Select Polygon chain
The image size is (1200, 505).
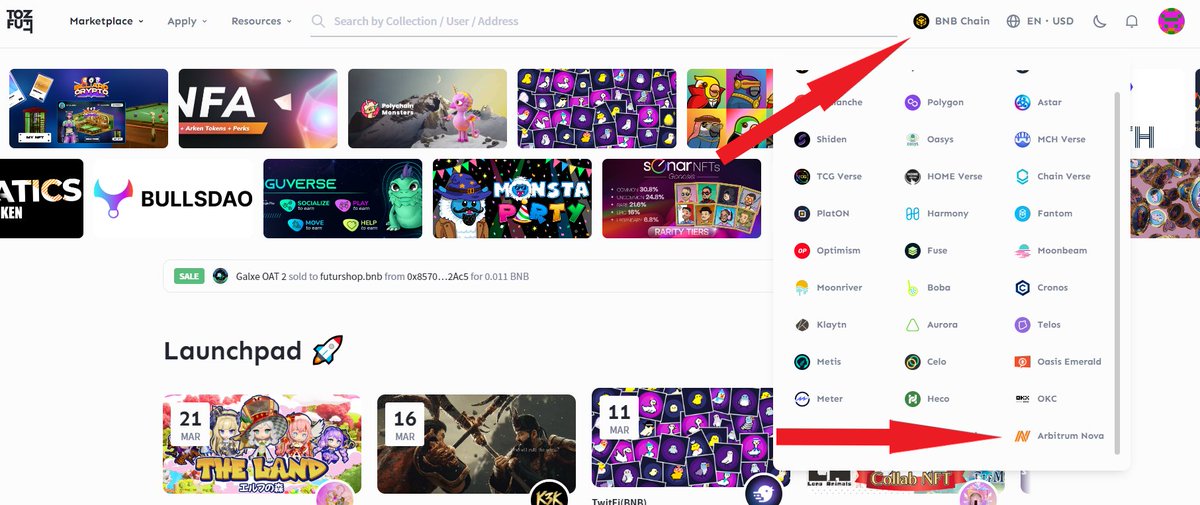934,102
